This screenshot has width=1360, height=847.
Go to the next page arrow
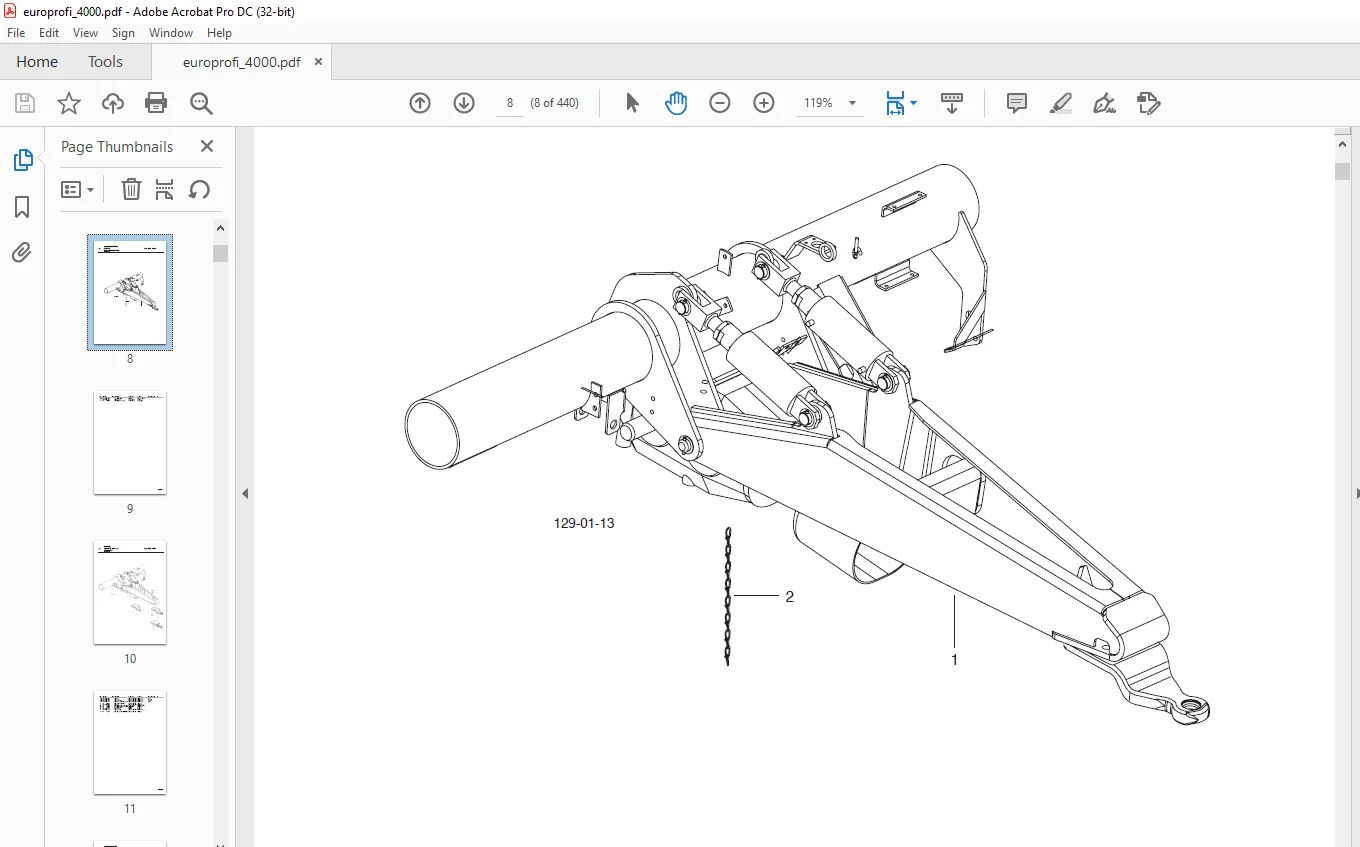[x=464, y=103]
